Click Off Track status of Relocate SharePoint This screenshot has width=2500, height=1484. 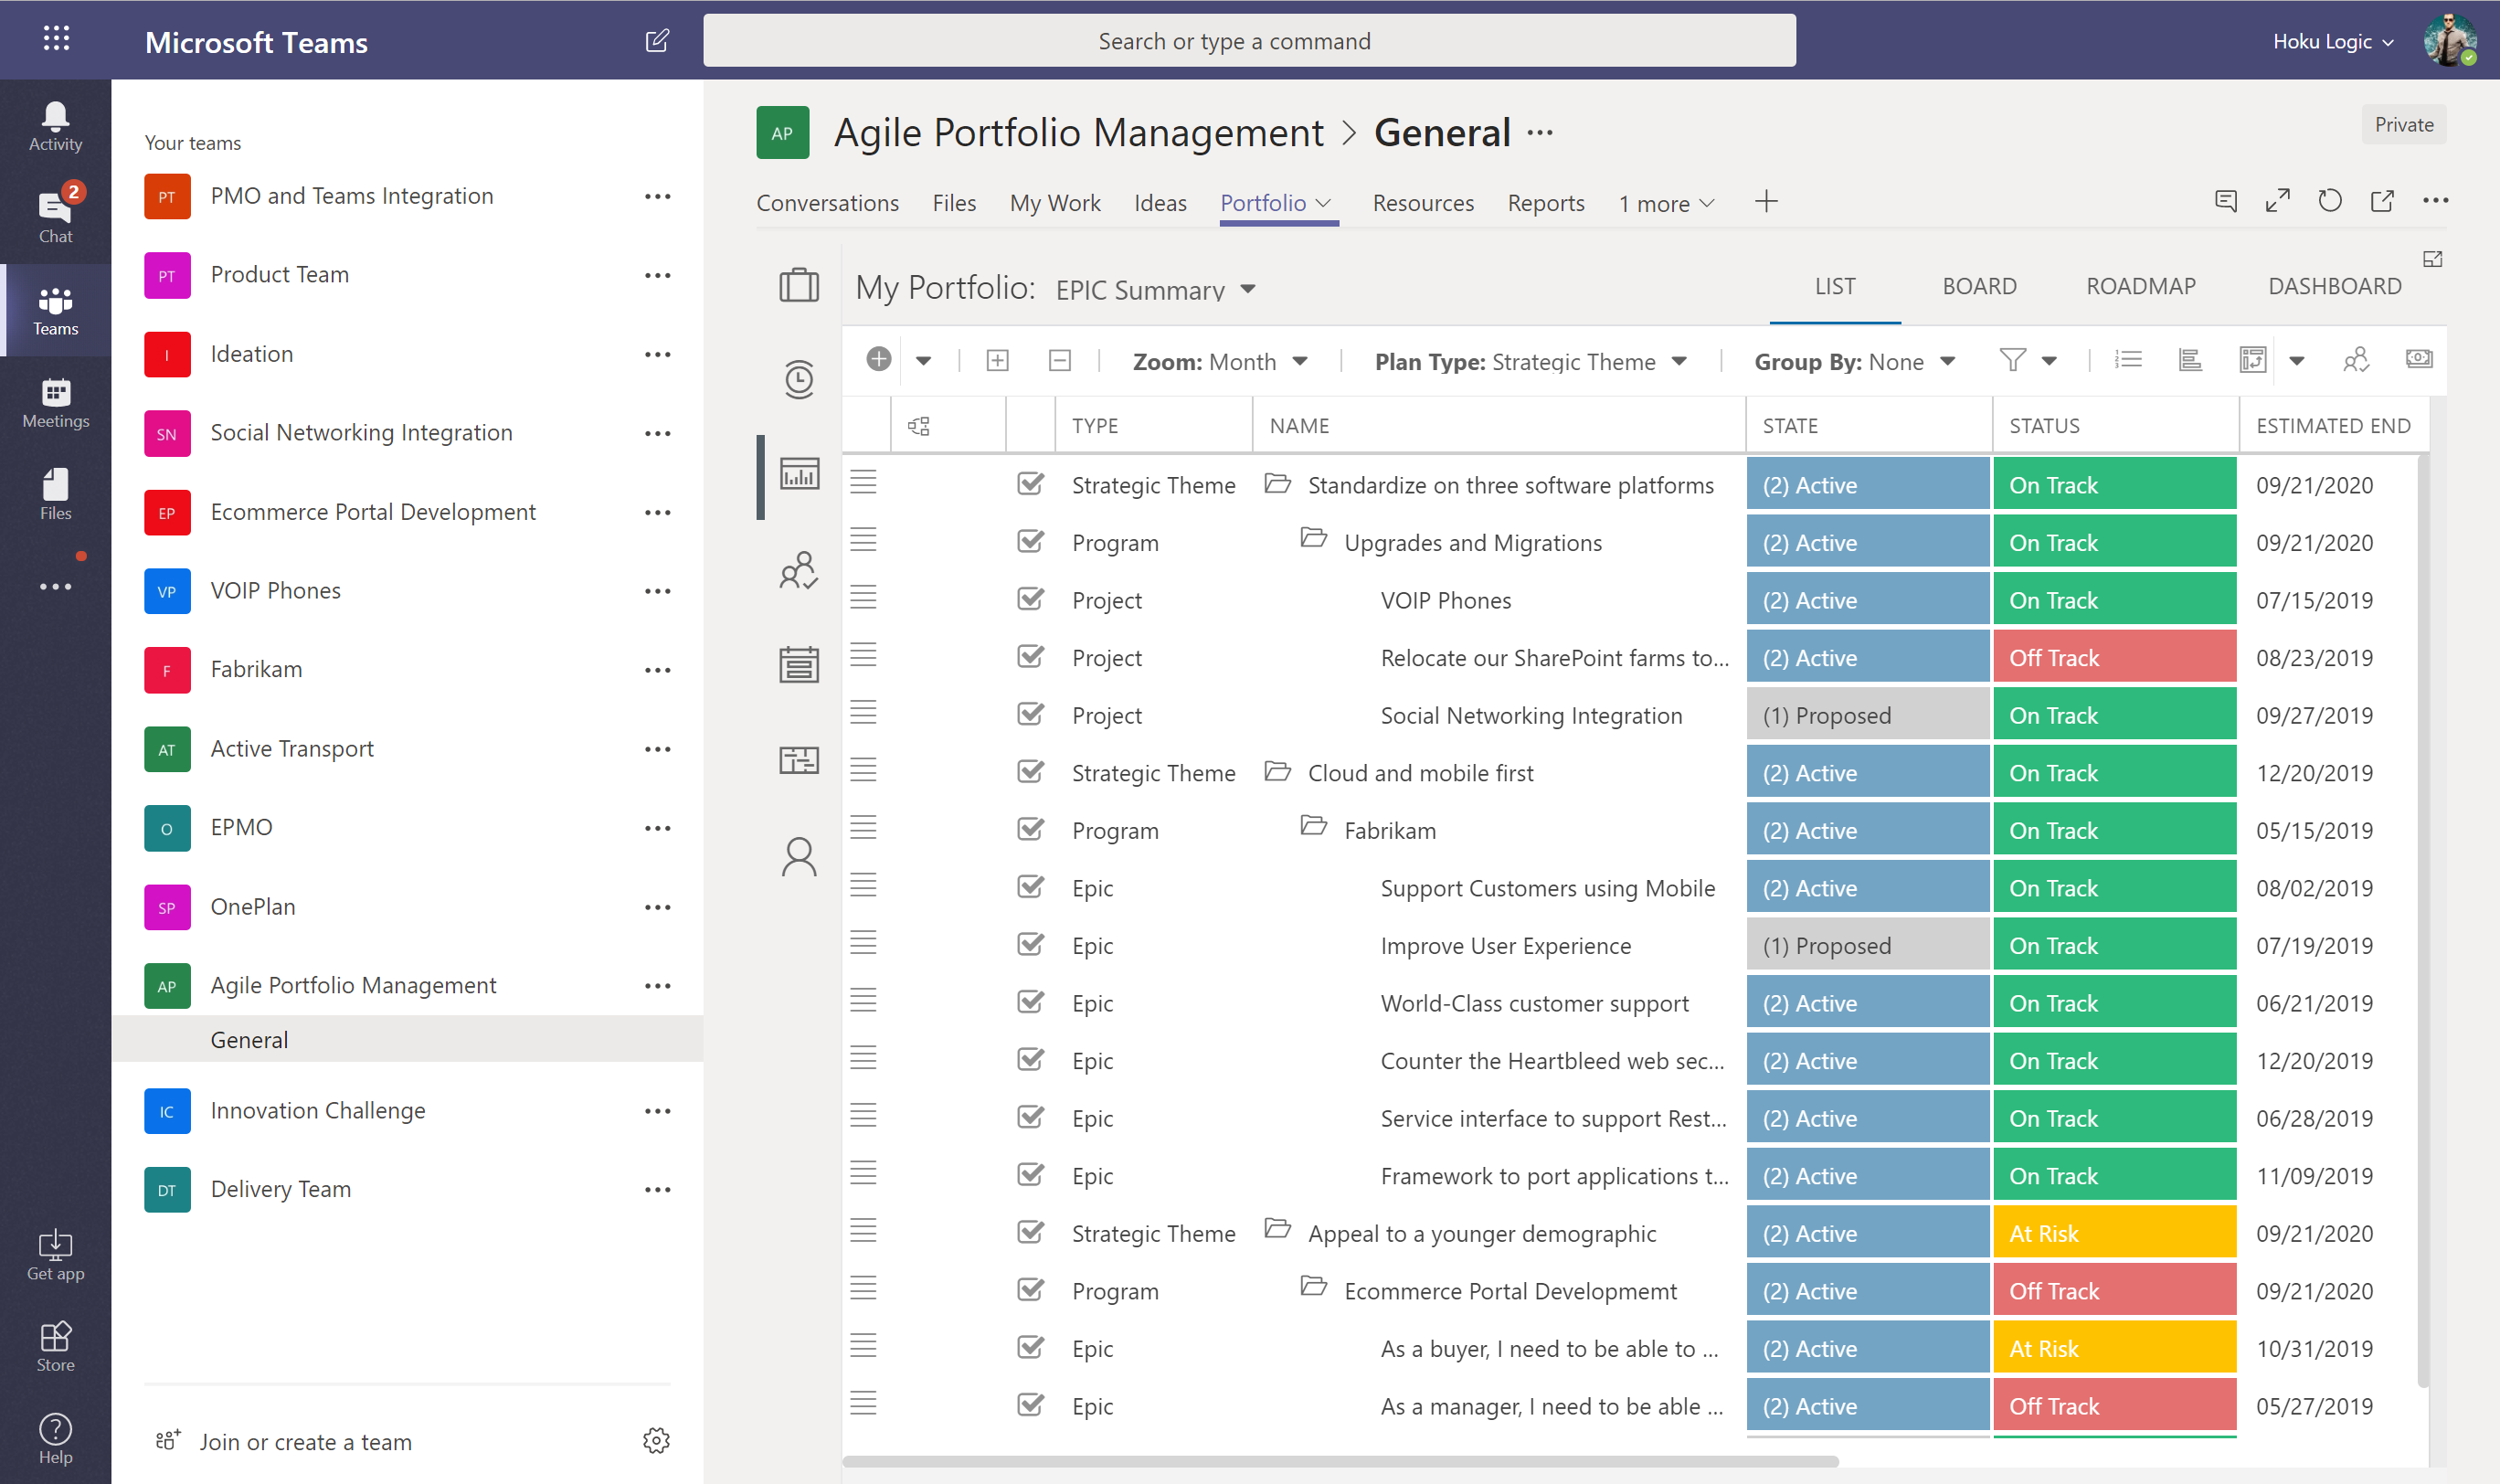coord(2114,657)
